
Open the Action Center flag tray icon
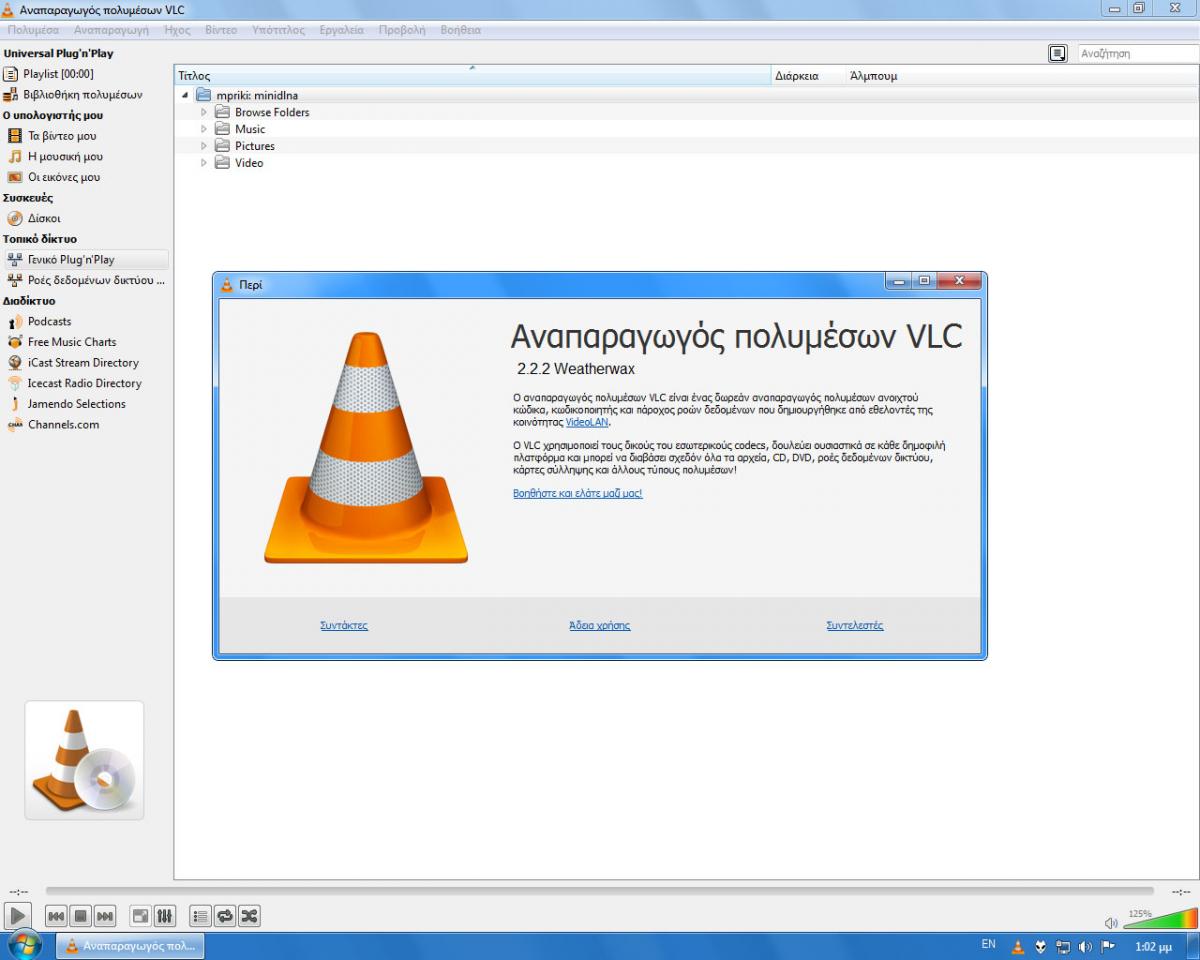coord(1108,946)
